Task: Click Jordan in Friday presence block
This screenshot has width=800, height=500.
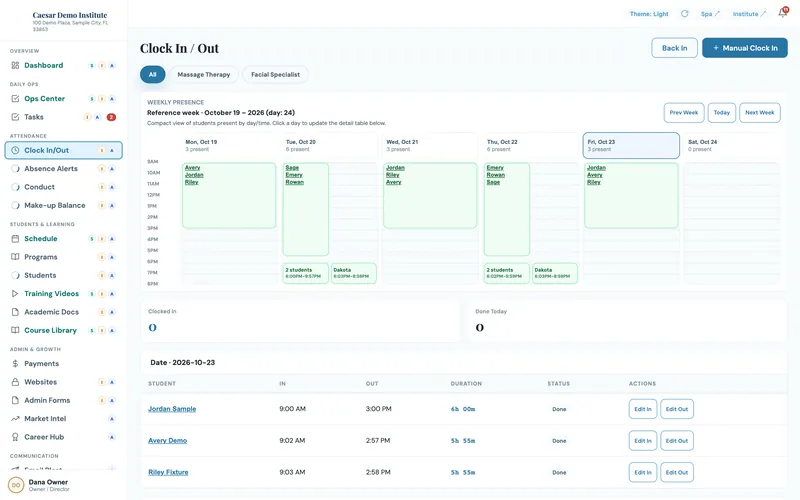Action: [596, 168]
